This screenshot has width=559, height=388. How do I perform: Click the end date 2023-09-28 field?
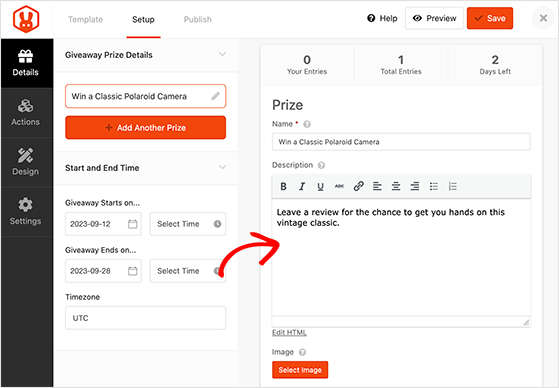(103, 271)
